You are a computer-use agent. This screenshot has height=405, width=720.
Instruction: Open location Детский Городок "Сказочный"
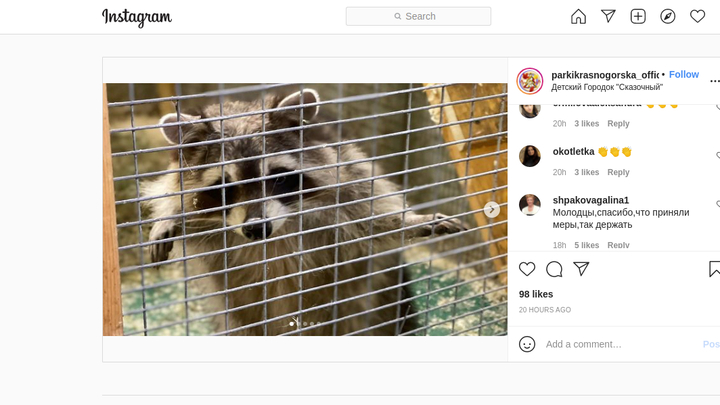tap(607, 87)
